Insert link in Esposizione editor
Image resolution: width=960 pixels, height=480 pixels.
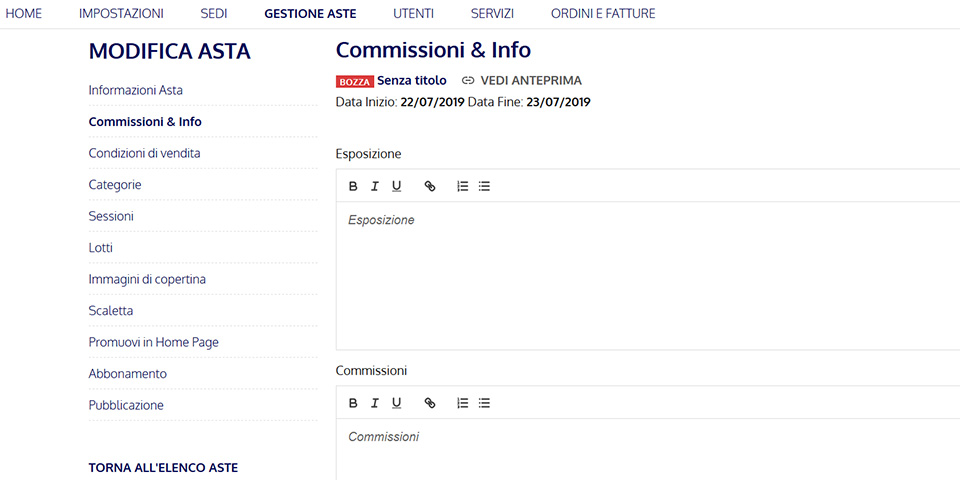[x=430, y=186]
